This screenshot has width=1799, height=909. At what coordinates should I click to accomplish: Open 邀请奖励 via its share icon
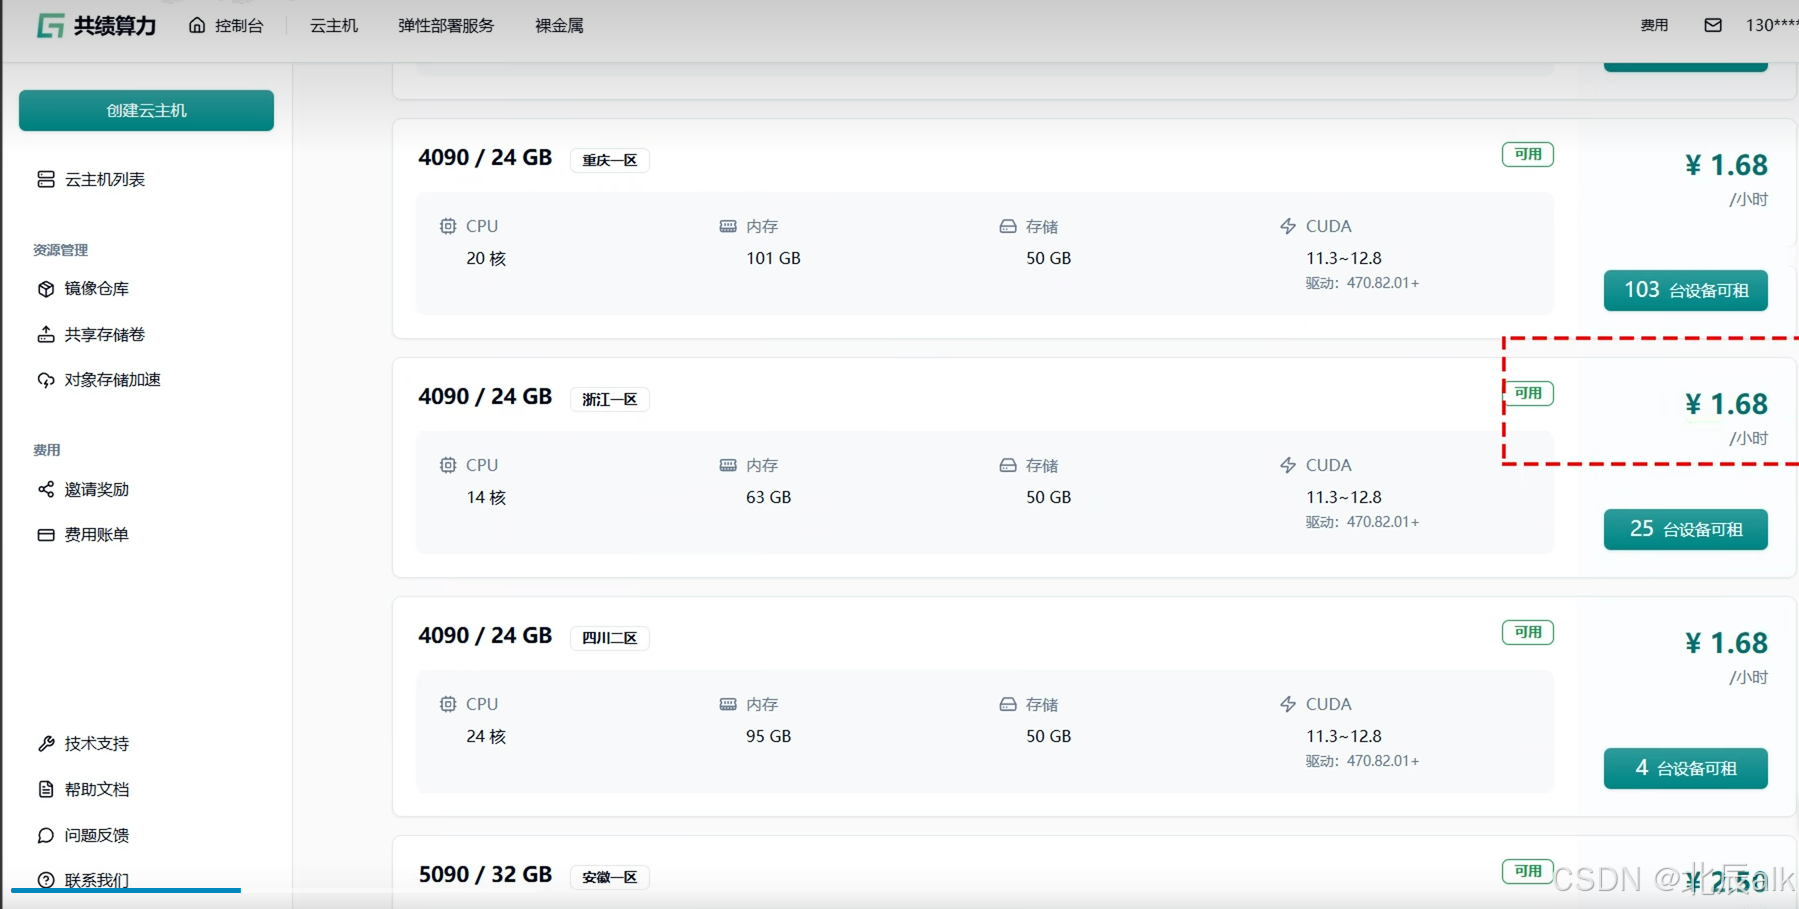pyautogui.click(x=46, y=489)
